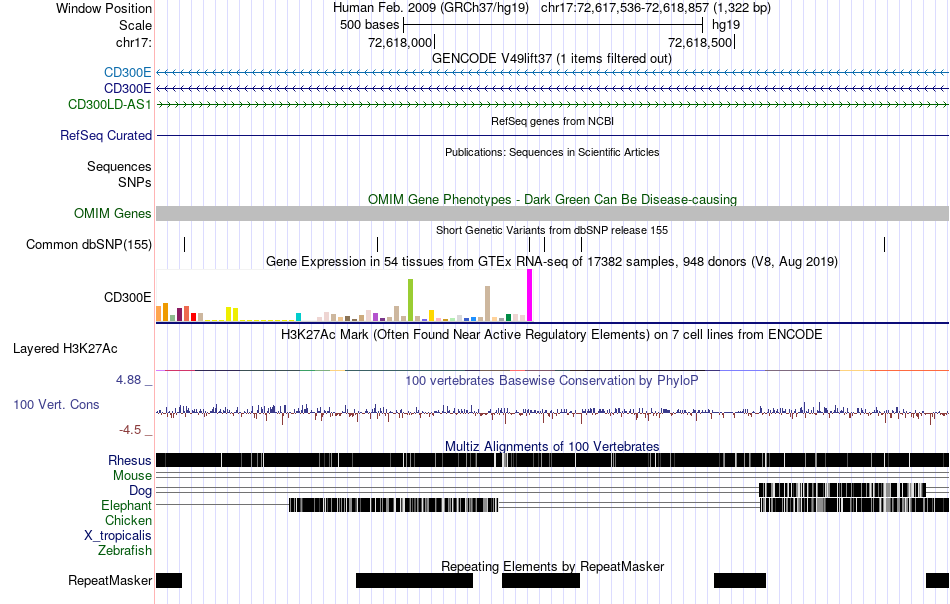The image size is (950, 604).
Task: Click the dark-blue CD300E GENCODE track label
Action: coord(127,88)
